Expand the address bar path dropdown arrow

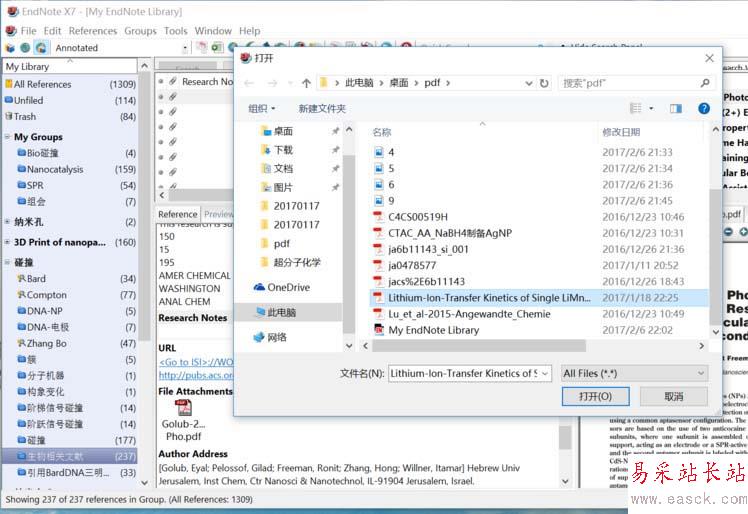(529, 83)
